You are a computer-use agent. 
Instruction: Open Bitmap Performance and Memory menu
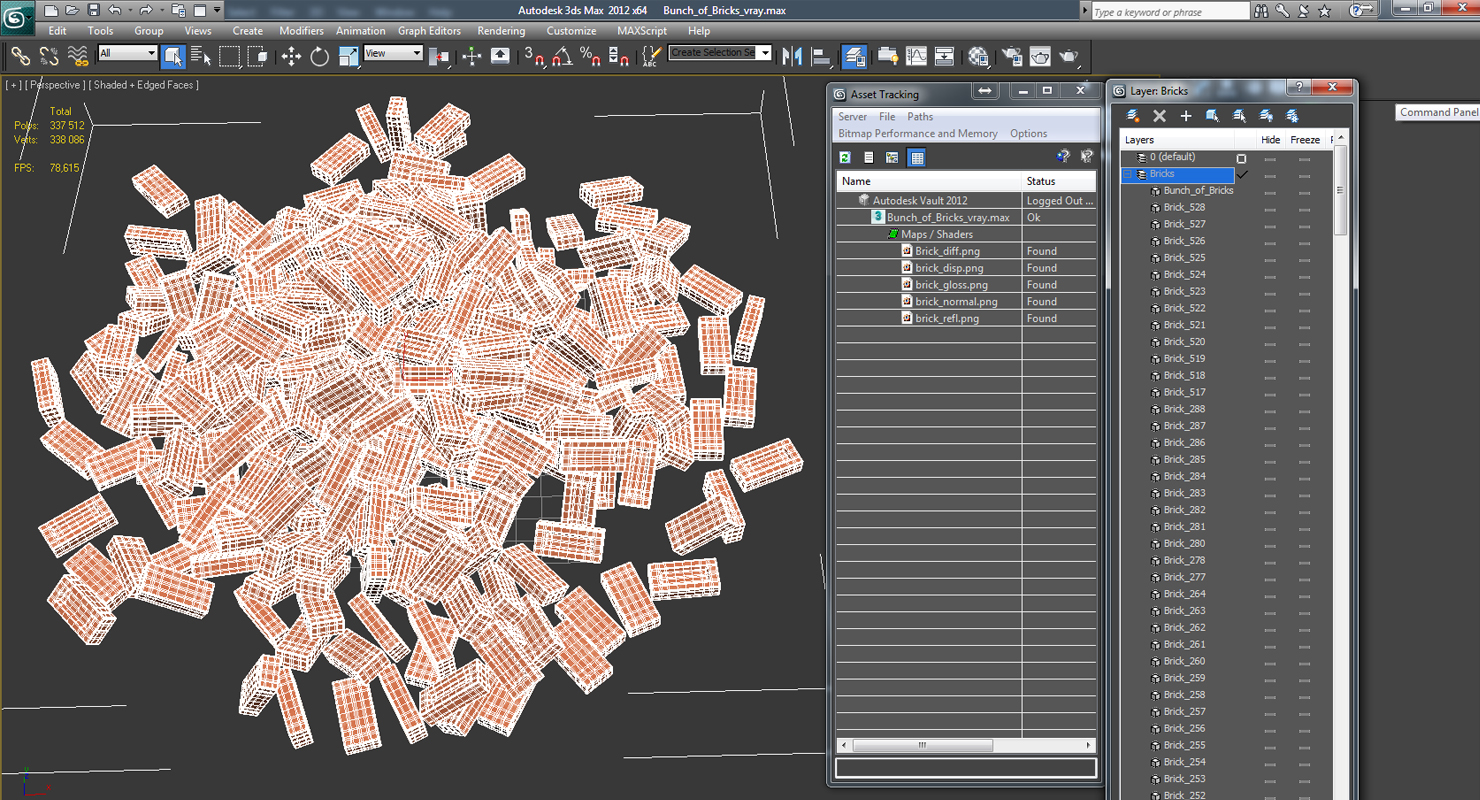pos(918,133)
